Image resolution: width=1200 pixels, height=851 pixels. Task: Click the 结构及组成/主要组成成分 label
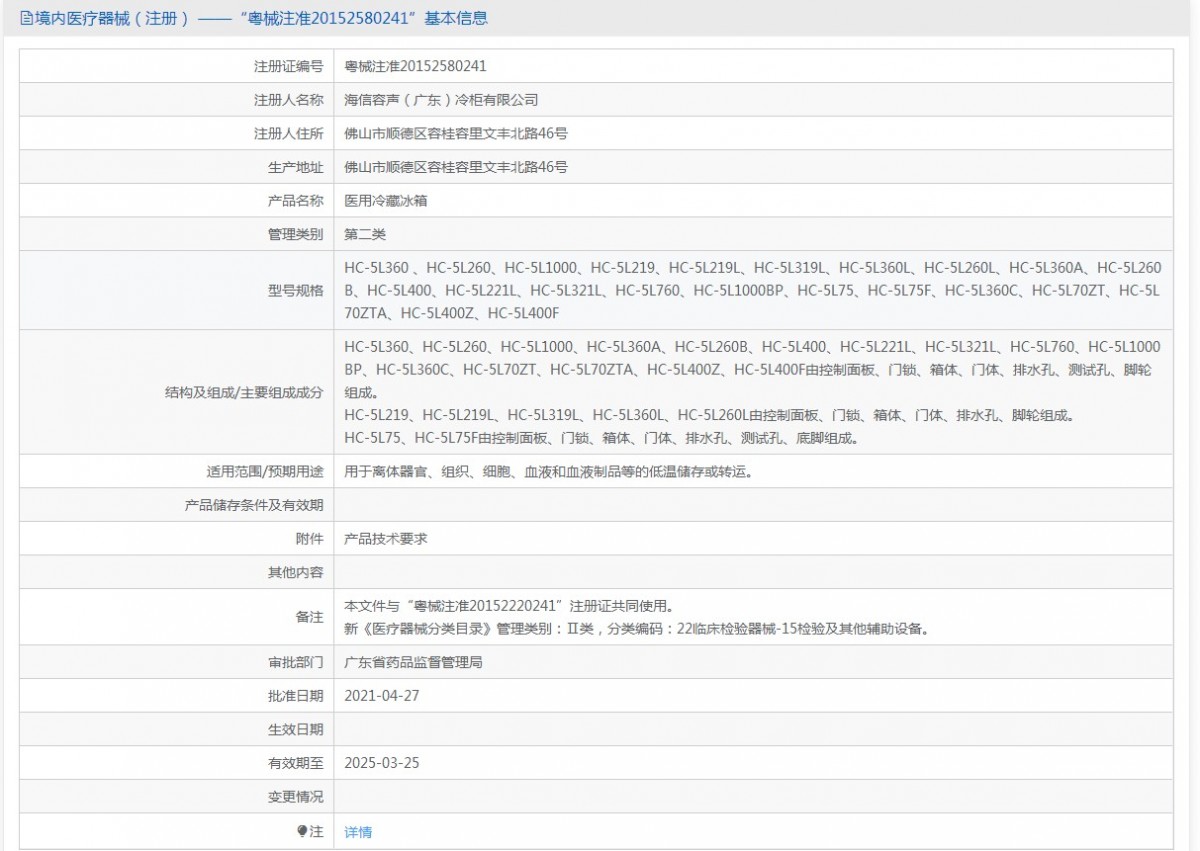pos(245,392)
